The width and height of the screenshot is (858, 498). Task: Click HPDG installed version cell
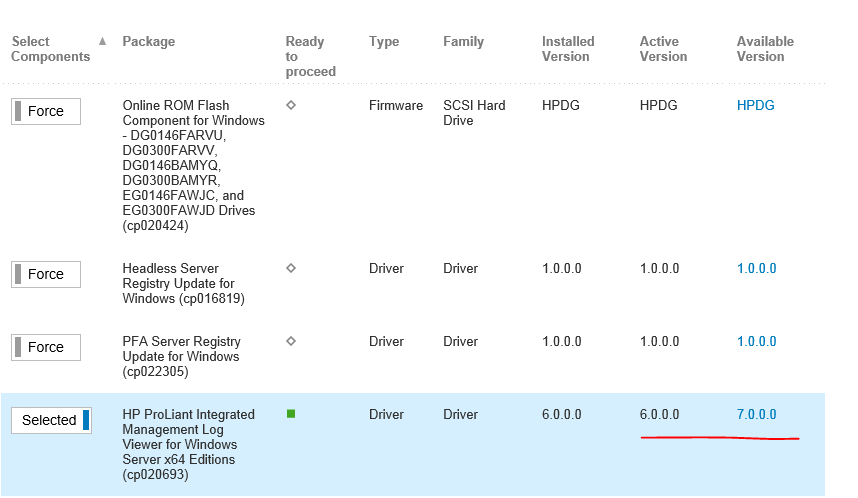pos(561,106)
